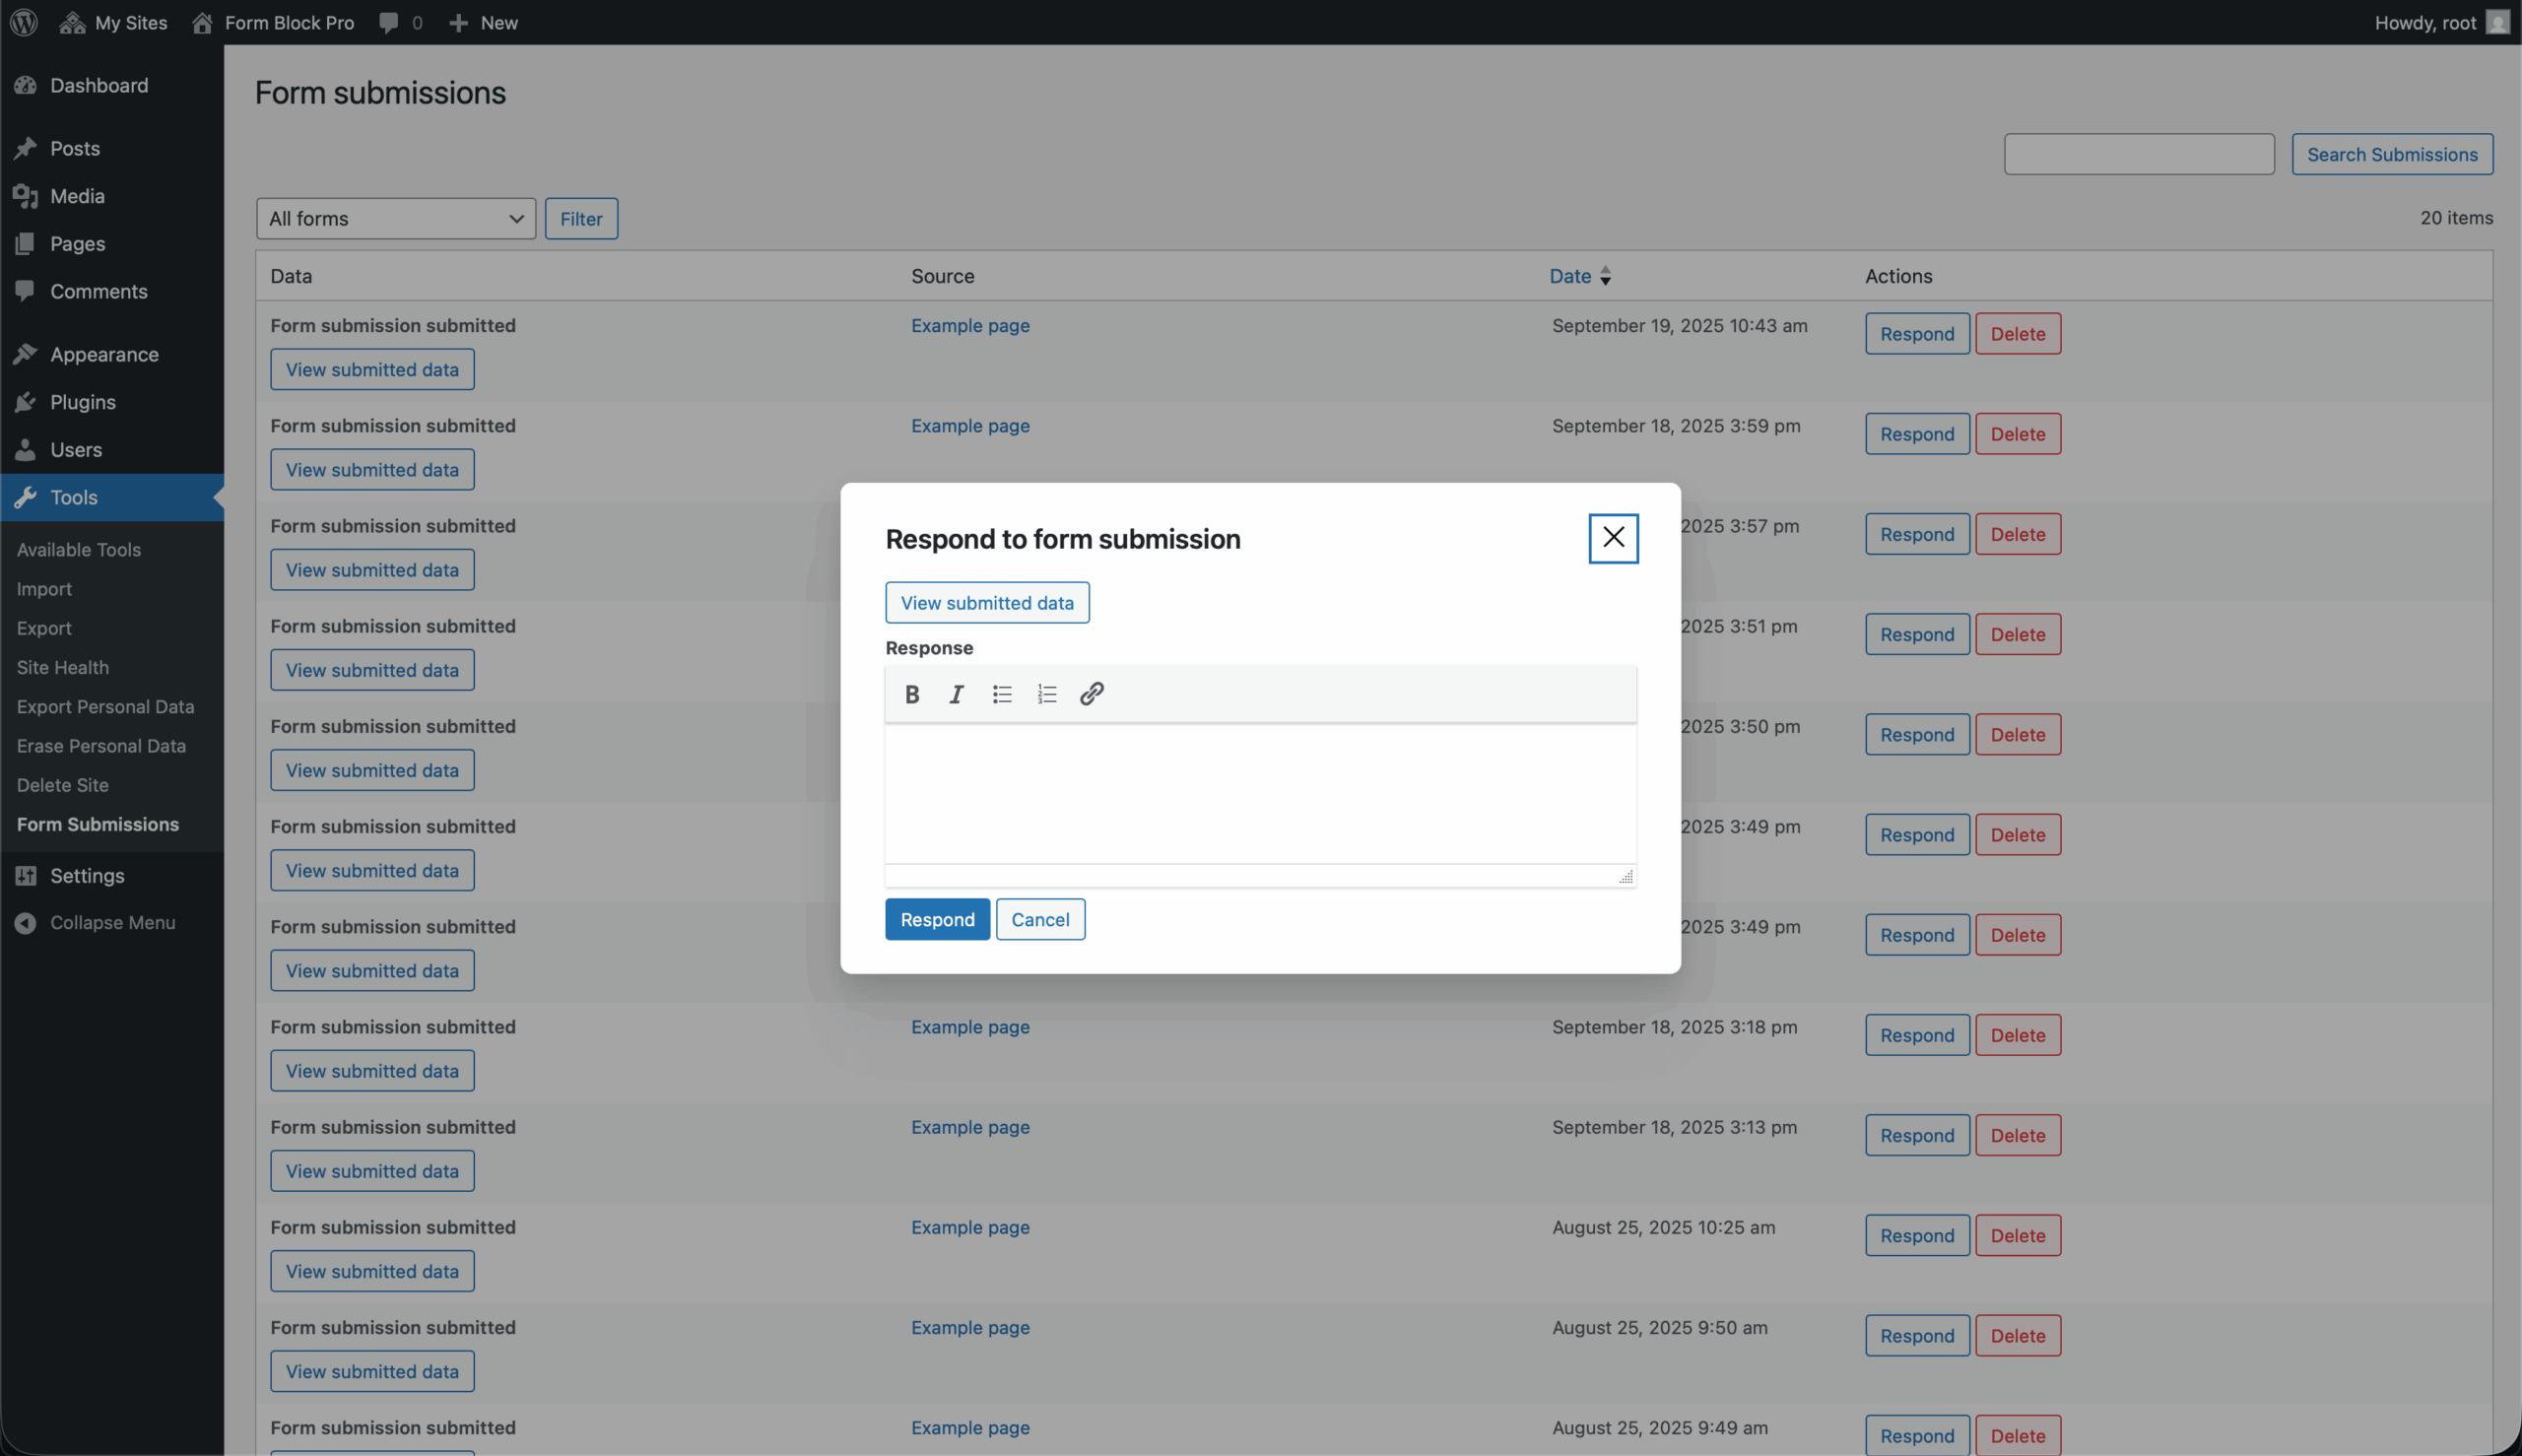Open Appearance via the brush icon
This screenshot has height=1456, width=2522.
point(27,354)
